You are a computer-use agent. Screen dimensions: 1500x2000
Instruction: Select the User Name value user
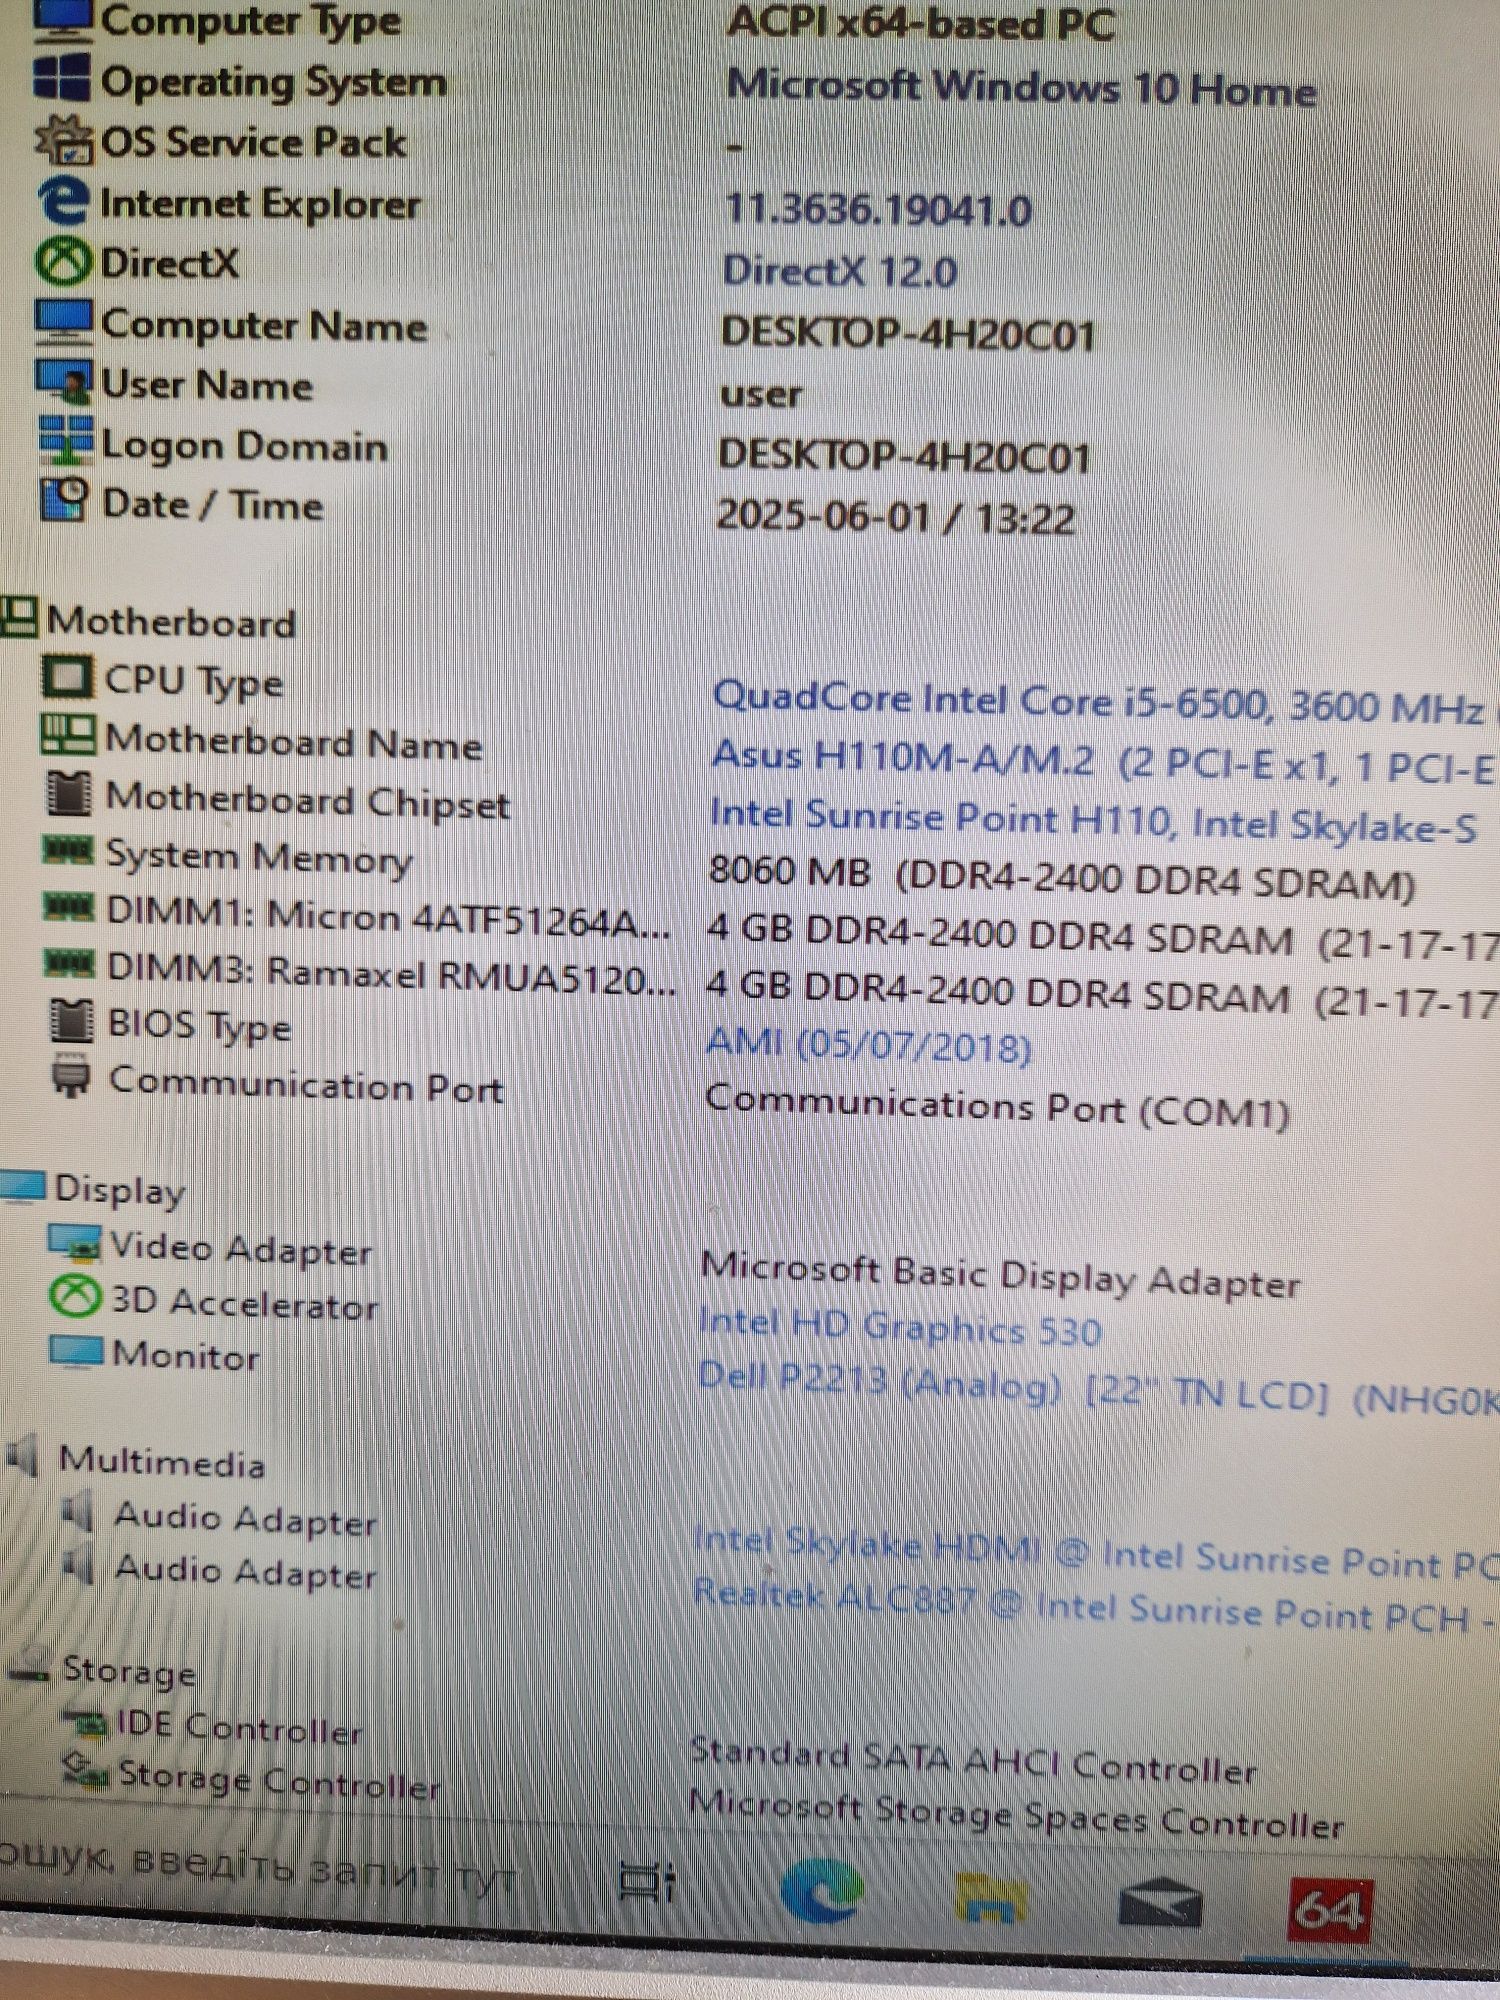coord(761,395)
